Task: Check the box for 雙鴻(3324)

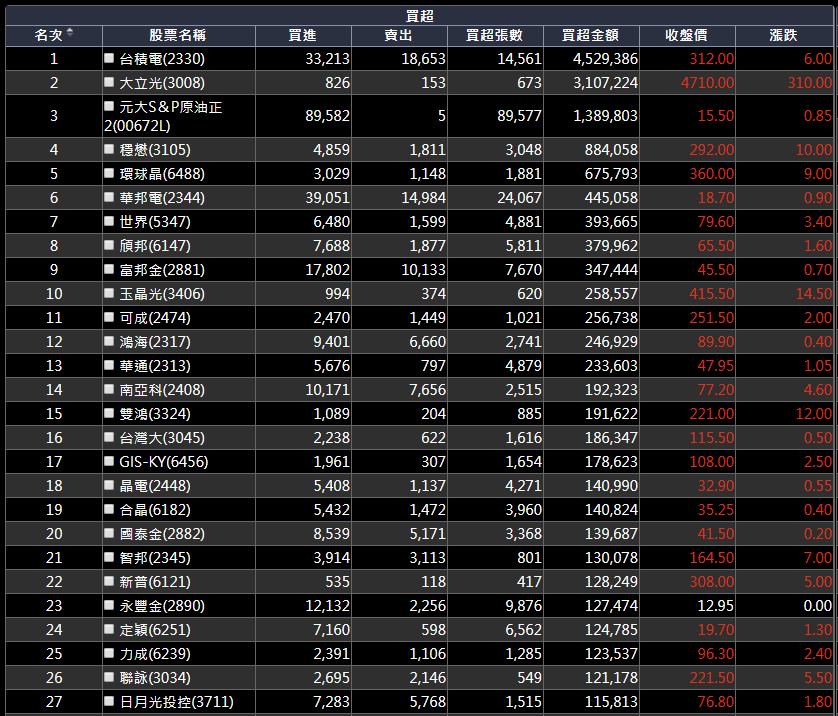Action: pyautogui.click(x=109, y=413)
